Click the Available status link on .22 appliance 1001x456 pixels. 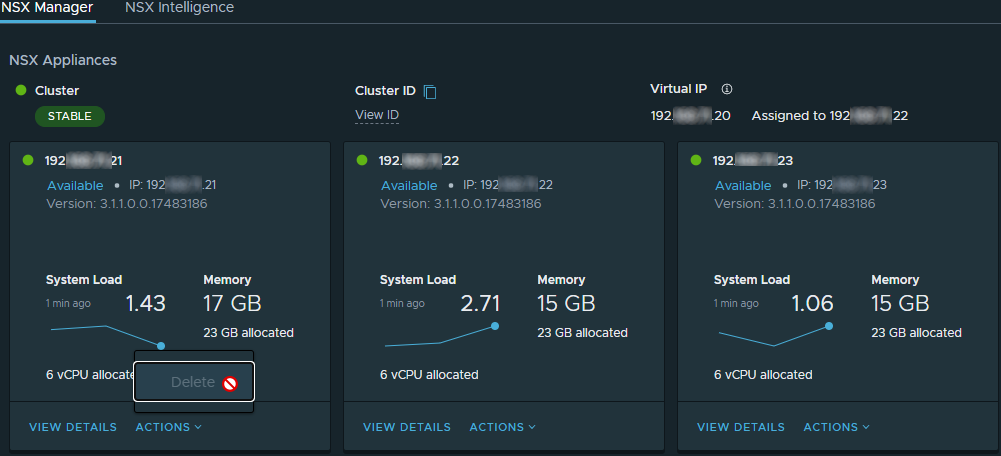(409, 186)
